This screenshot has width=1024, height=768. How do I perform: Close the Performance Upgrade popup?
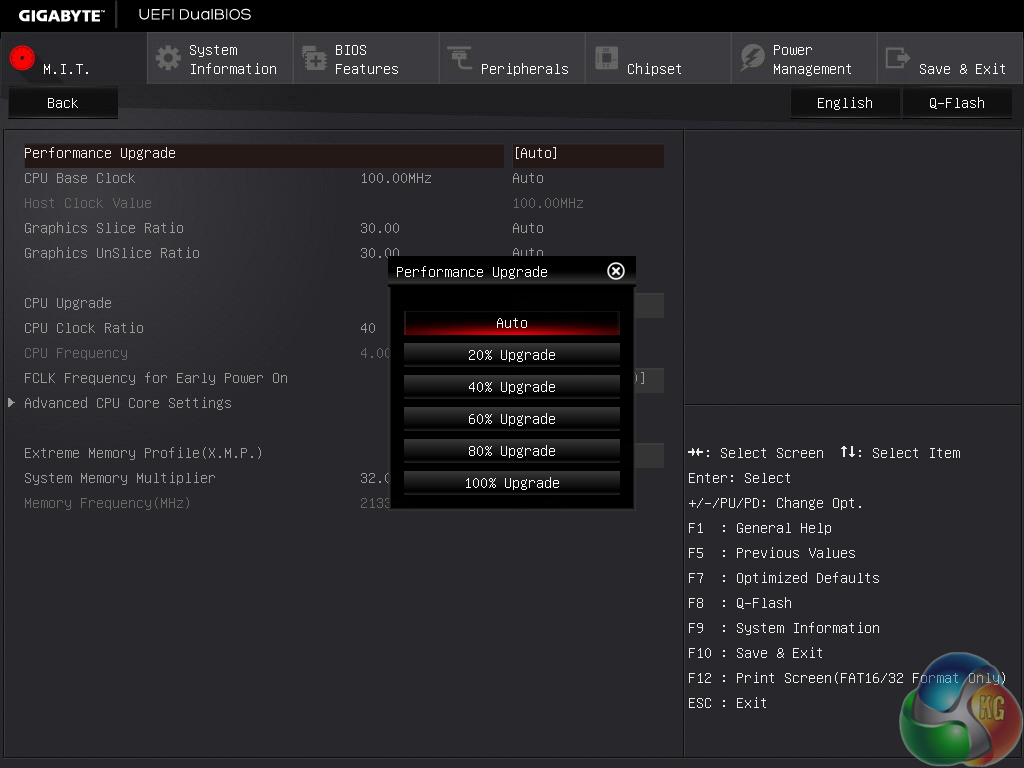(x=616, y=271)
